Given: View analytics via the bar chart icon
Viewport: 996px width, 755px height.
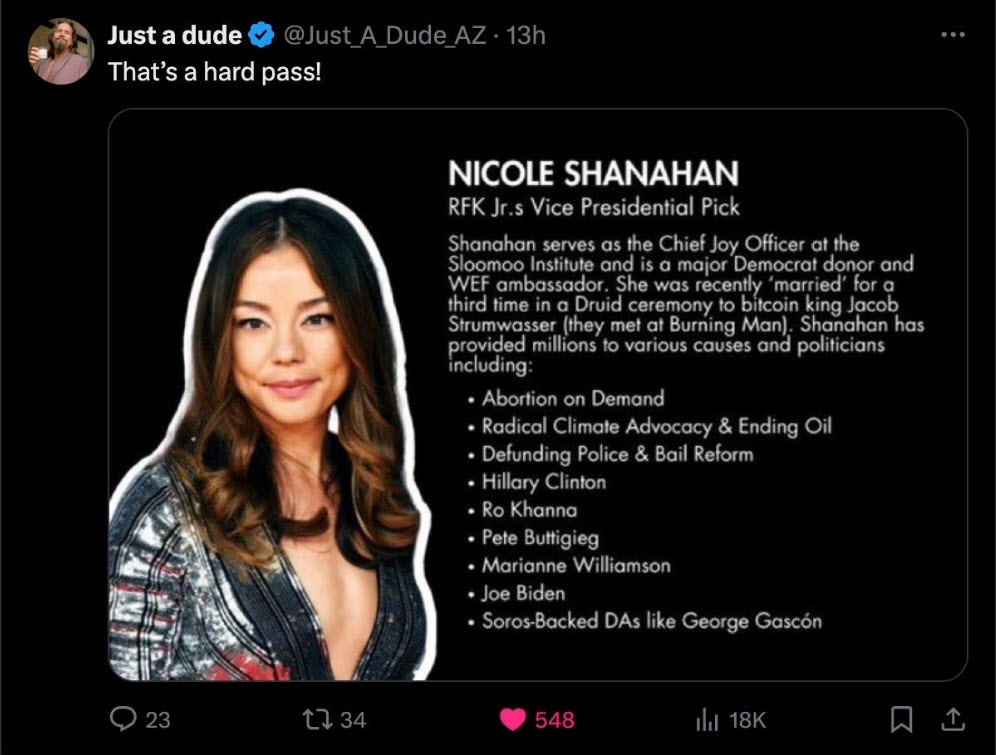Looking at the screenshot, I should 707,719.
